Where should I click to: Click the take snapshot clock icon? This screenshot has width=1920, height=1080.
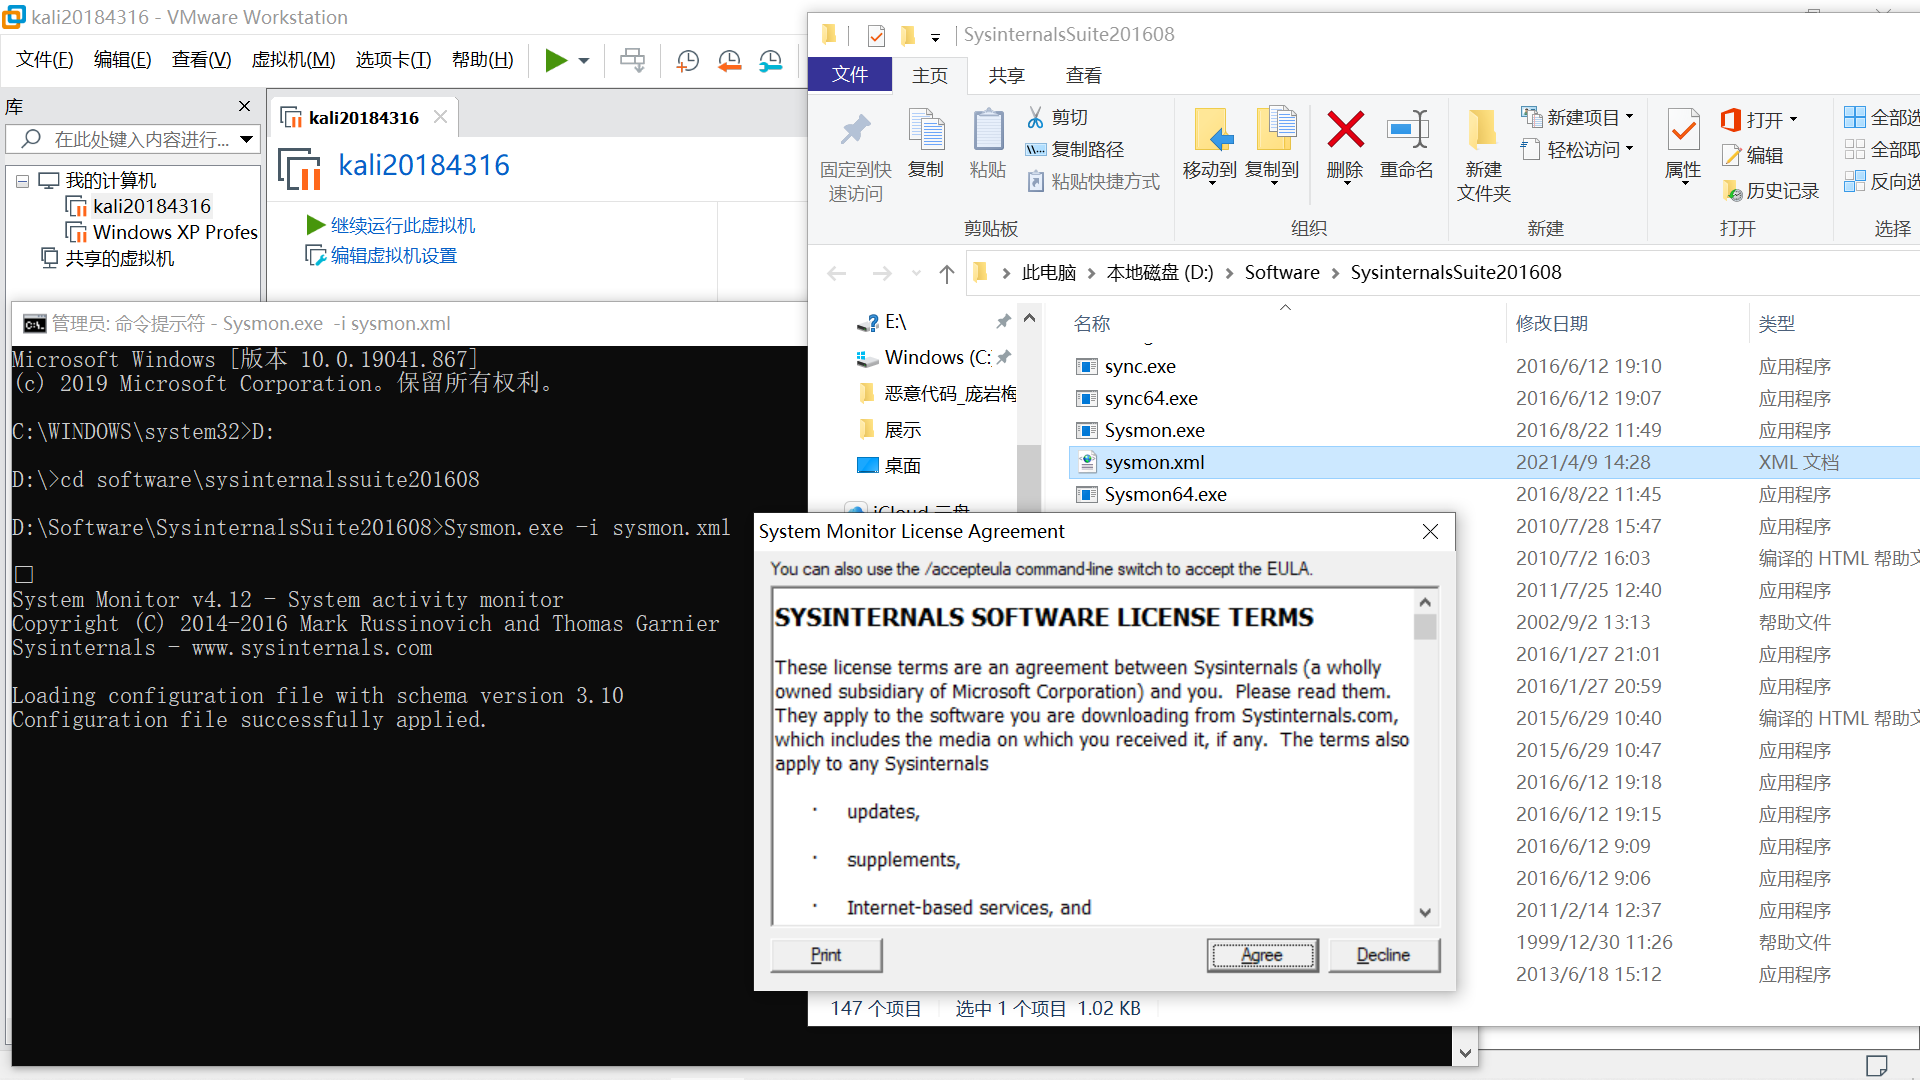pos(688,60)
